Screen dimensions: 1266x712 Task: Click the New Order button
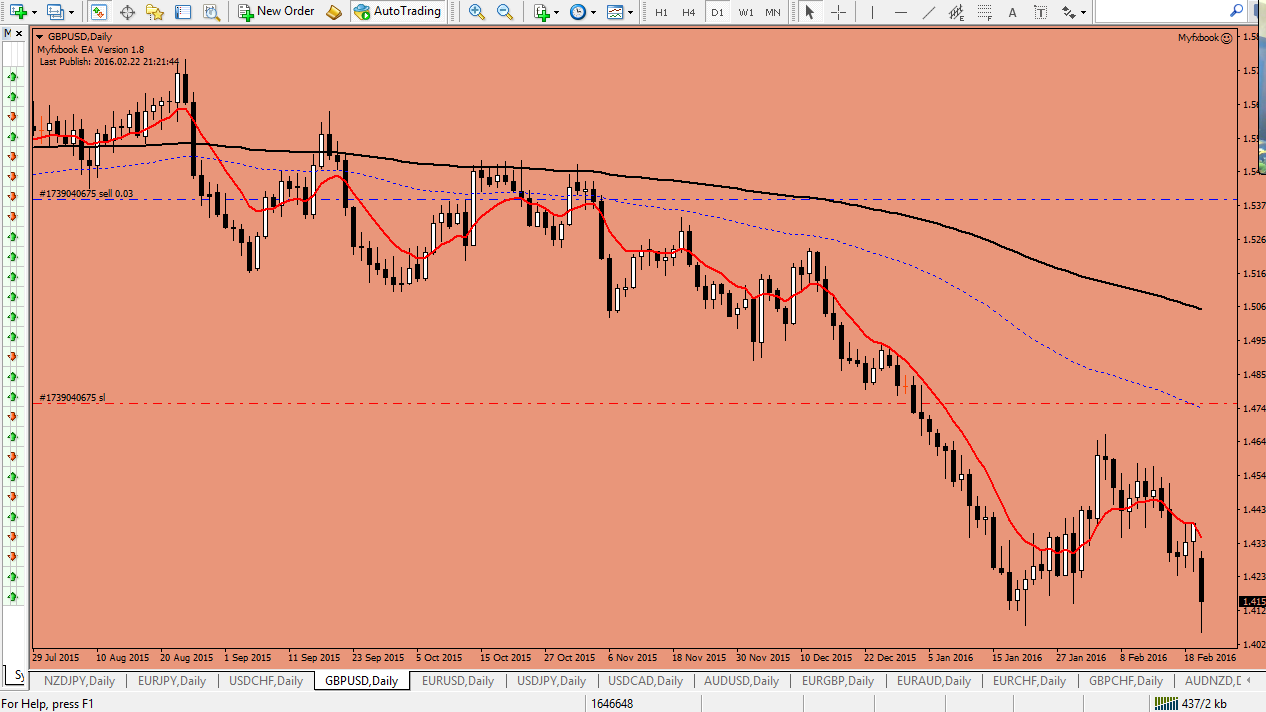pyautogui.click(x=277, y=12)
